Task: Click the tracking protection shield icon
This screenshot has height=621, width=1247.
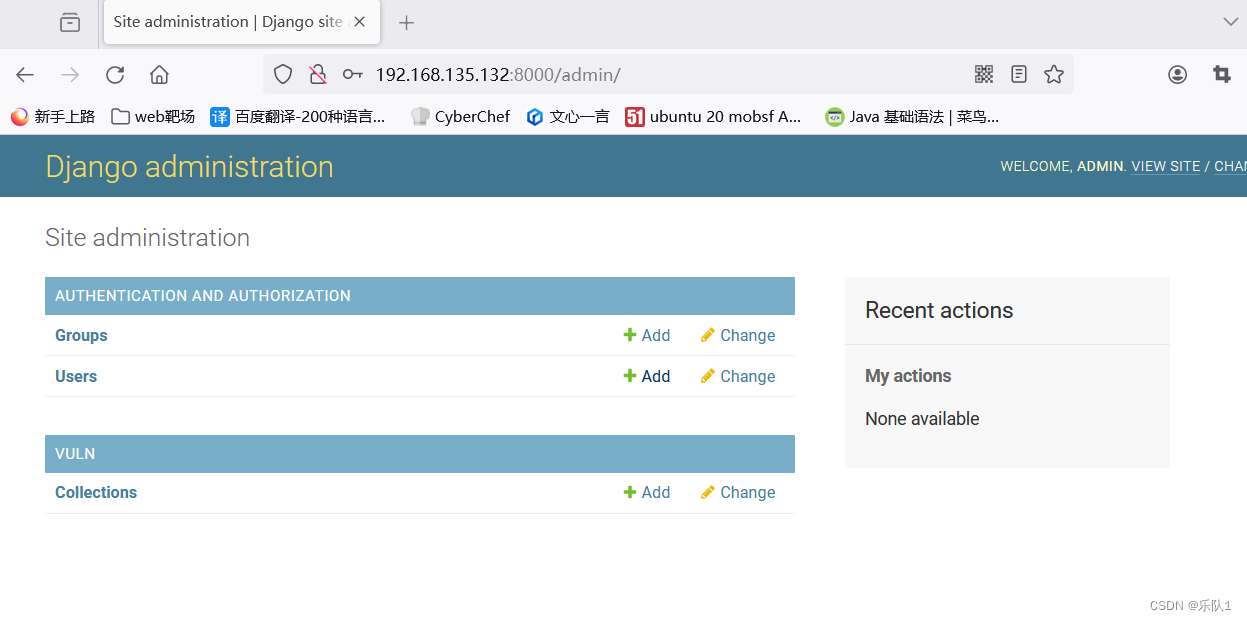Action: 283,74
